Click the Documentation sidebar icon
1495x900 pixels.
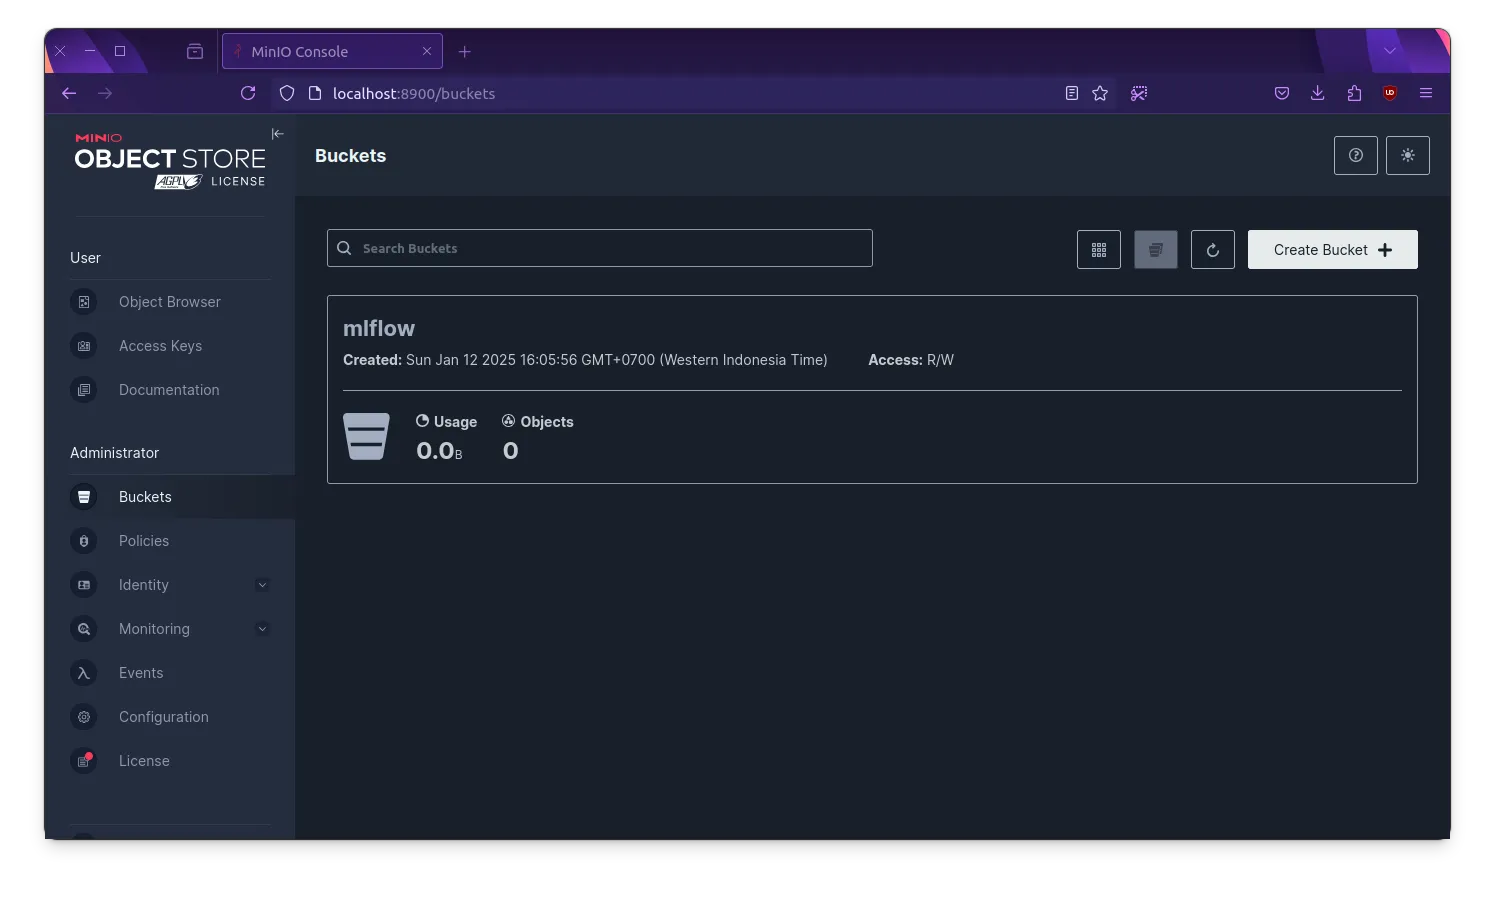(x=84, y=390)
